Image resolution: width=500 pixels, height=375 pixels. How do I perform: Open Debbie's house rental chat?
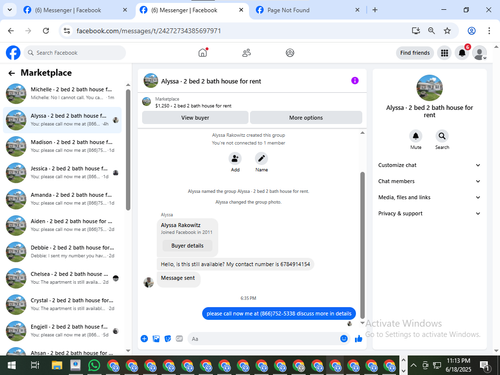[62, 252]
